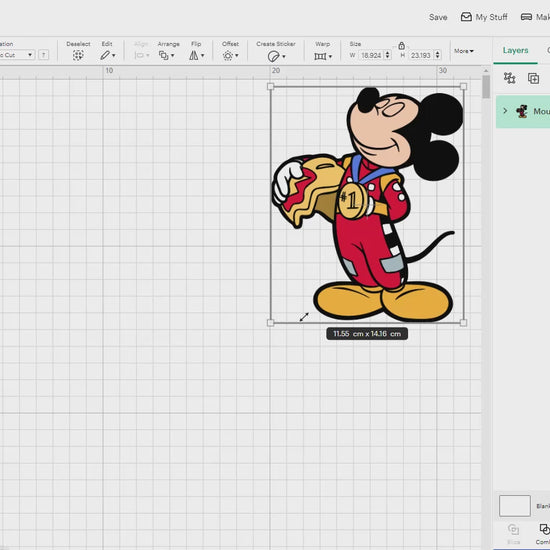
Task: Click the Size label in toolbar
Action: pyautogui.click(x=355, y=44)
